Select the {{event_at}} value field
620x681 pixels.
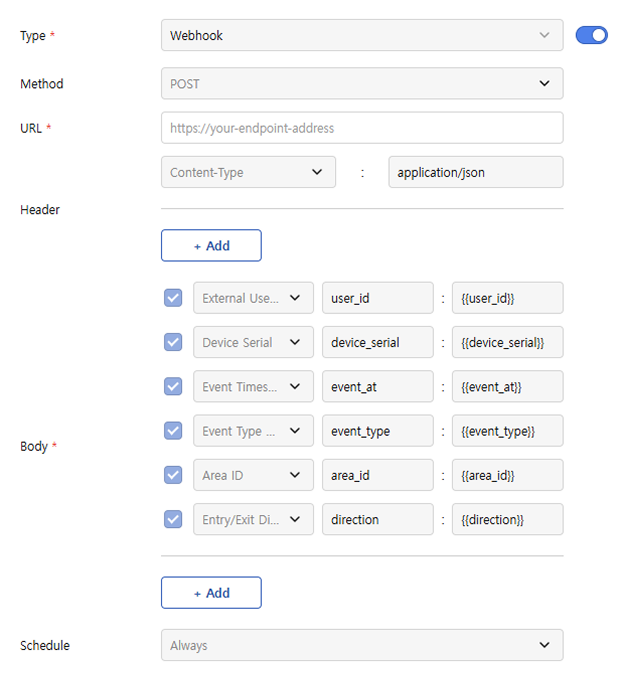507,387
